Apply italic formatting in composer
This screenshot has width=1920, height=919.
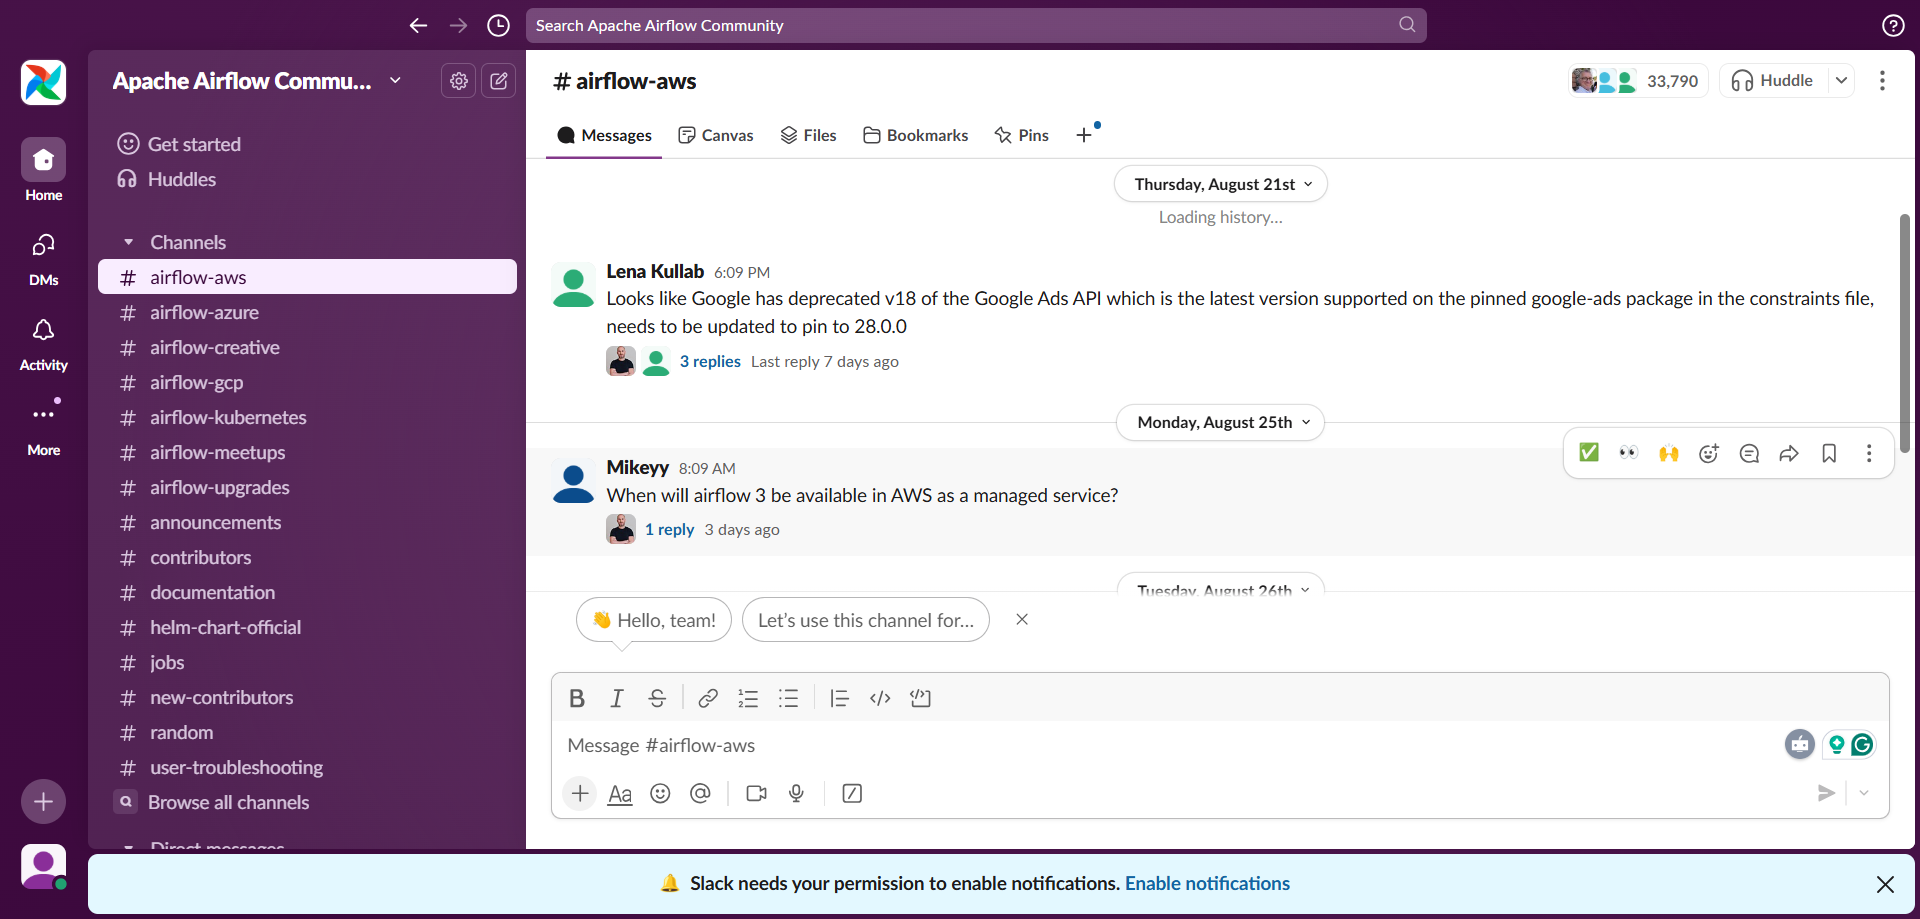click(x=617, y=698)
